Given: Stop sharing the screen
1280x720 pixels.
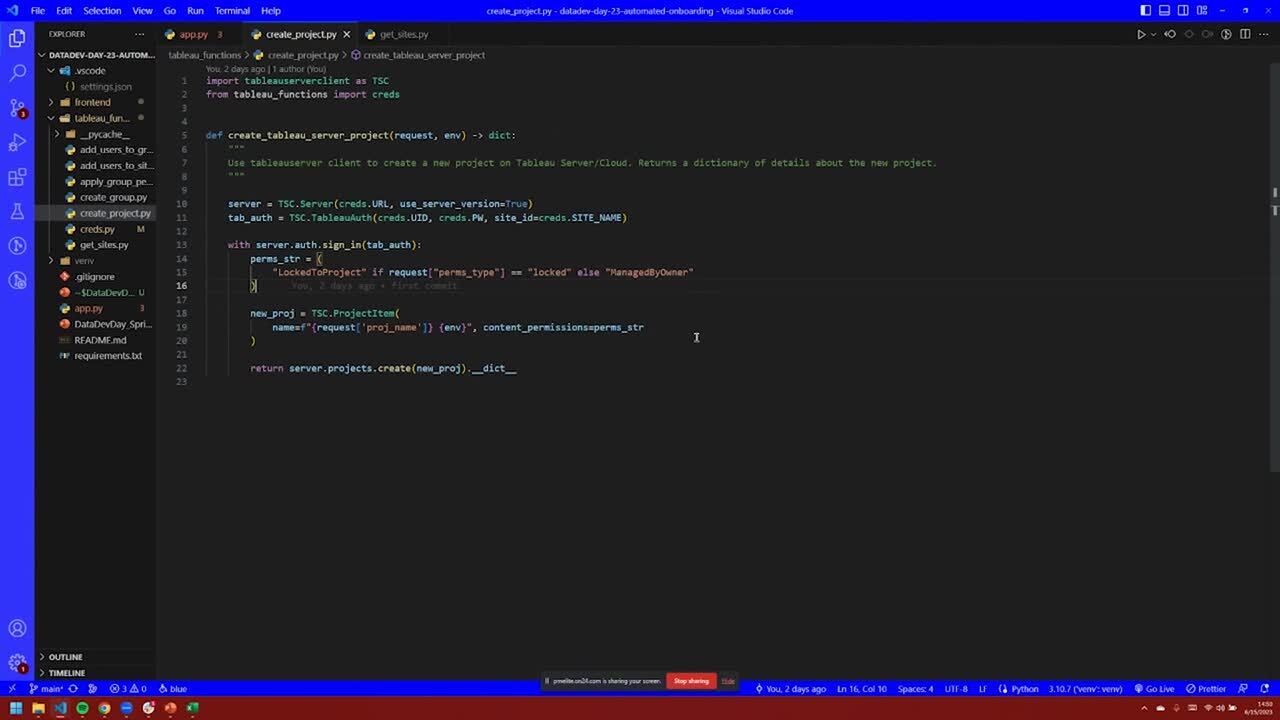Looking at the screenshot, I should pyautogui.click(x=691, y=681).
